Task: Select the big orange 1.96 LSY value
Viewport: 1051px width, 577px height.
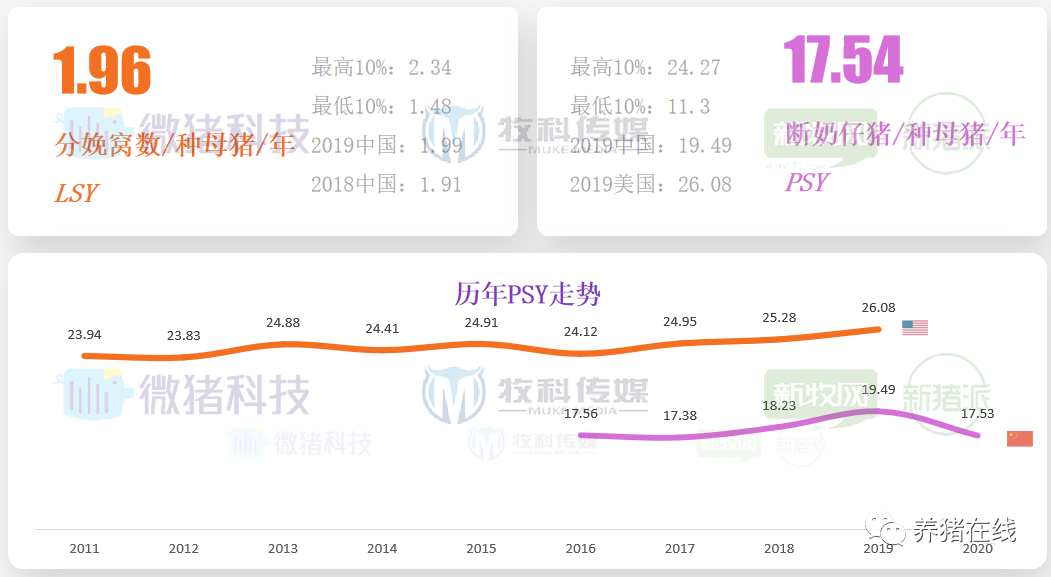Action: [x=101, y=70]
